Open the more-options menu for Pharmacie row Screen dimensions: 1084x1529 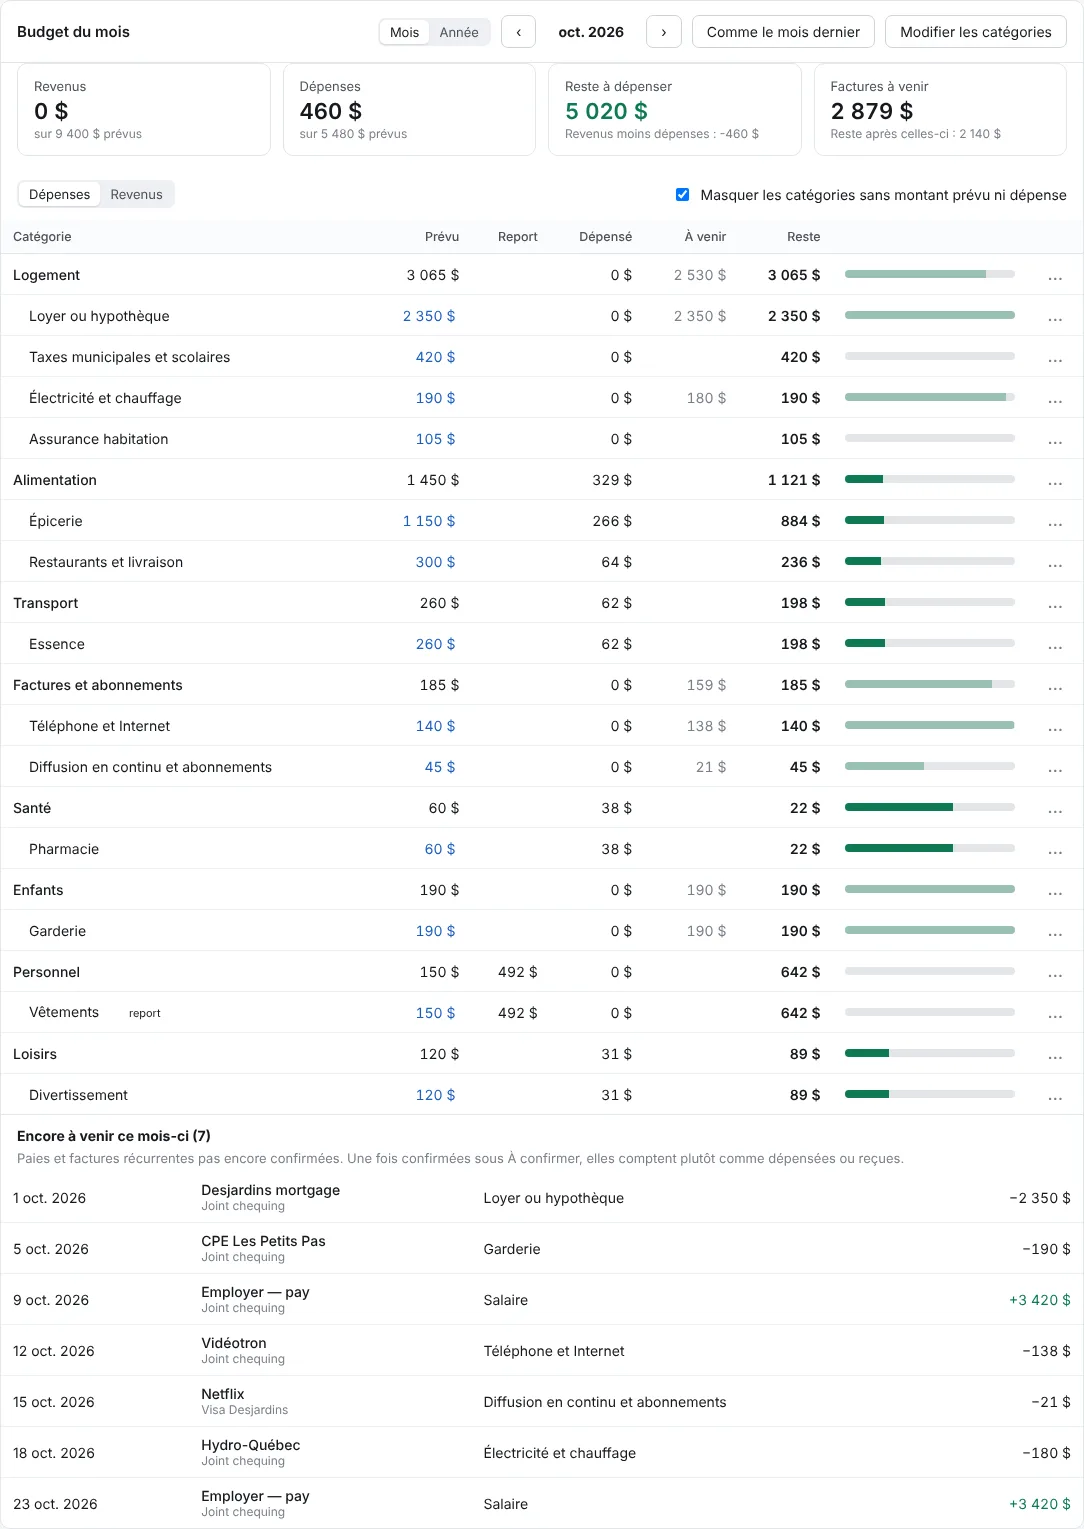click(x=1055, y=850)
